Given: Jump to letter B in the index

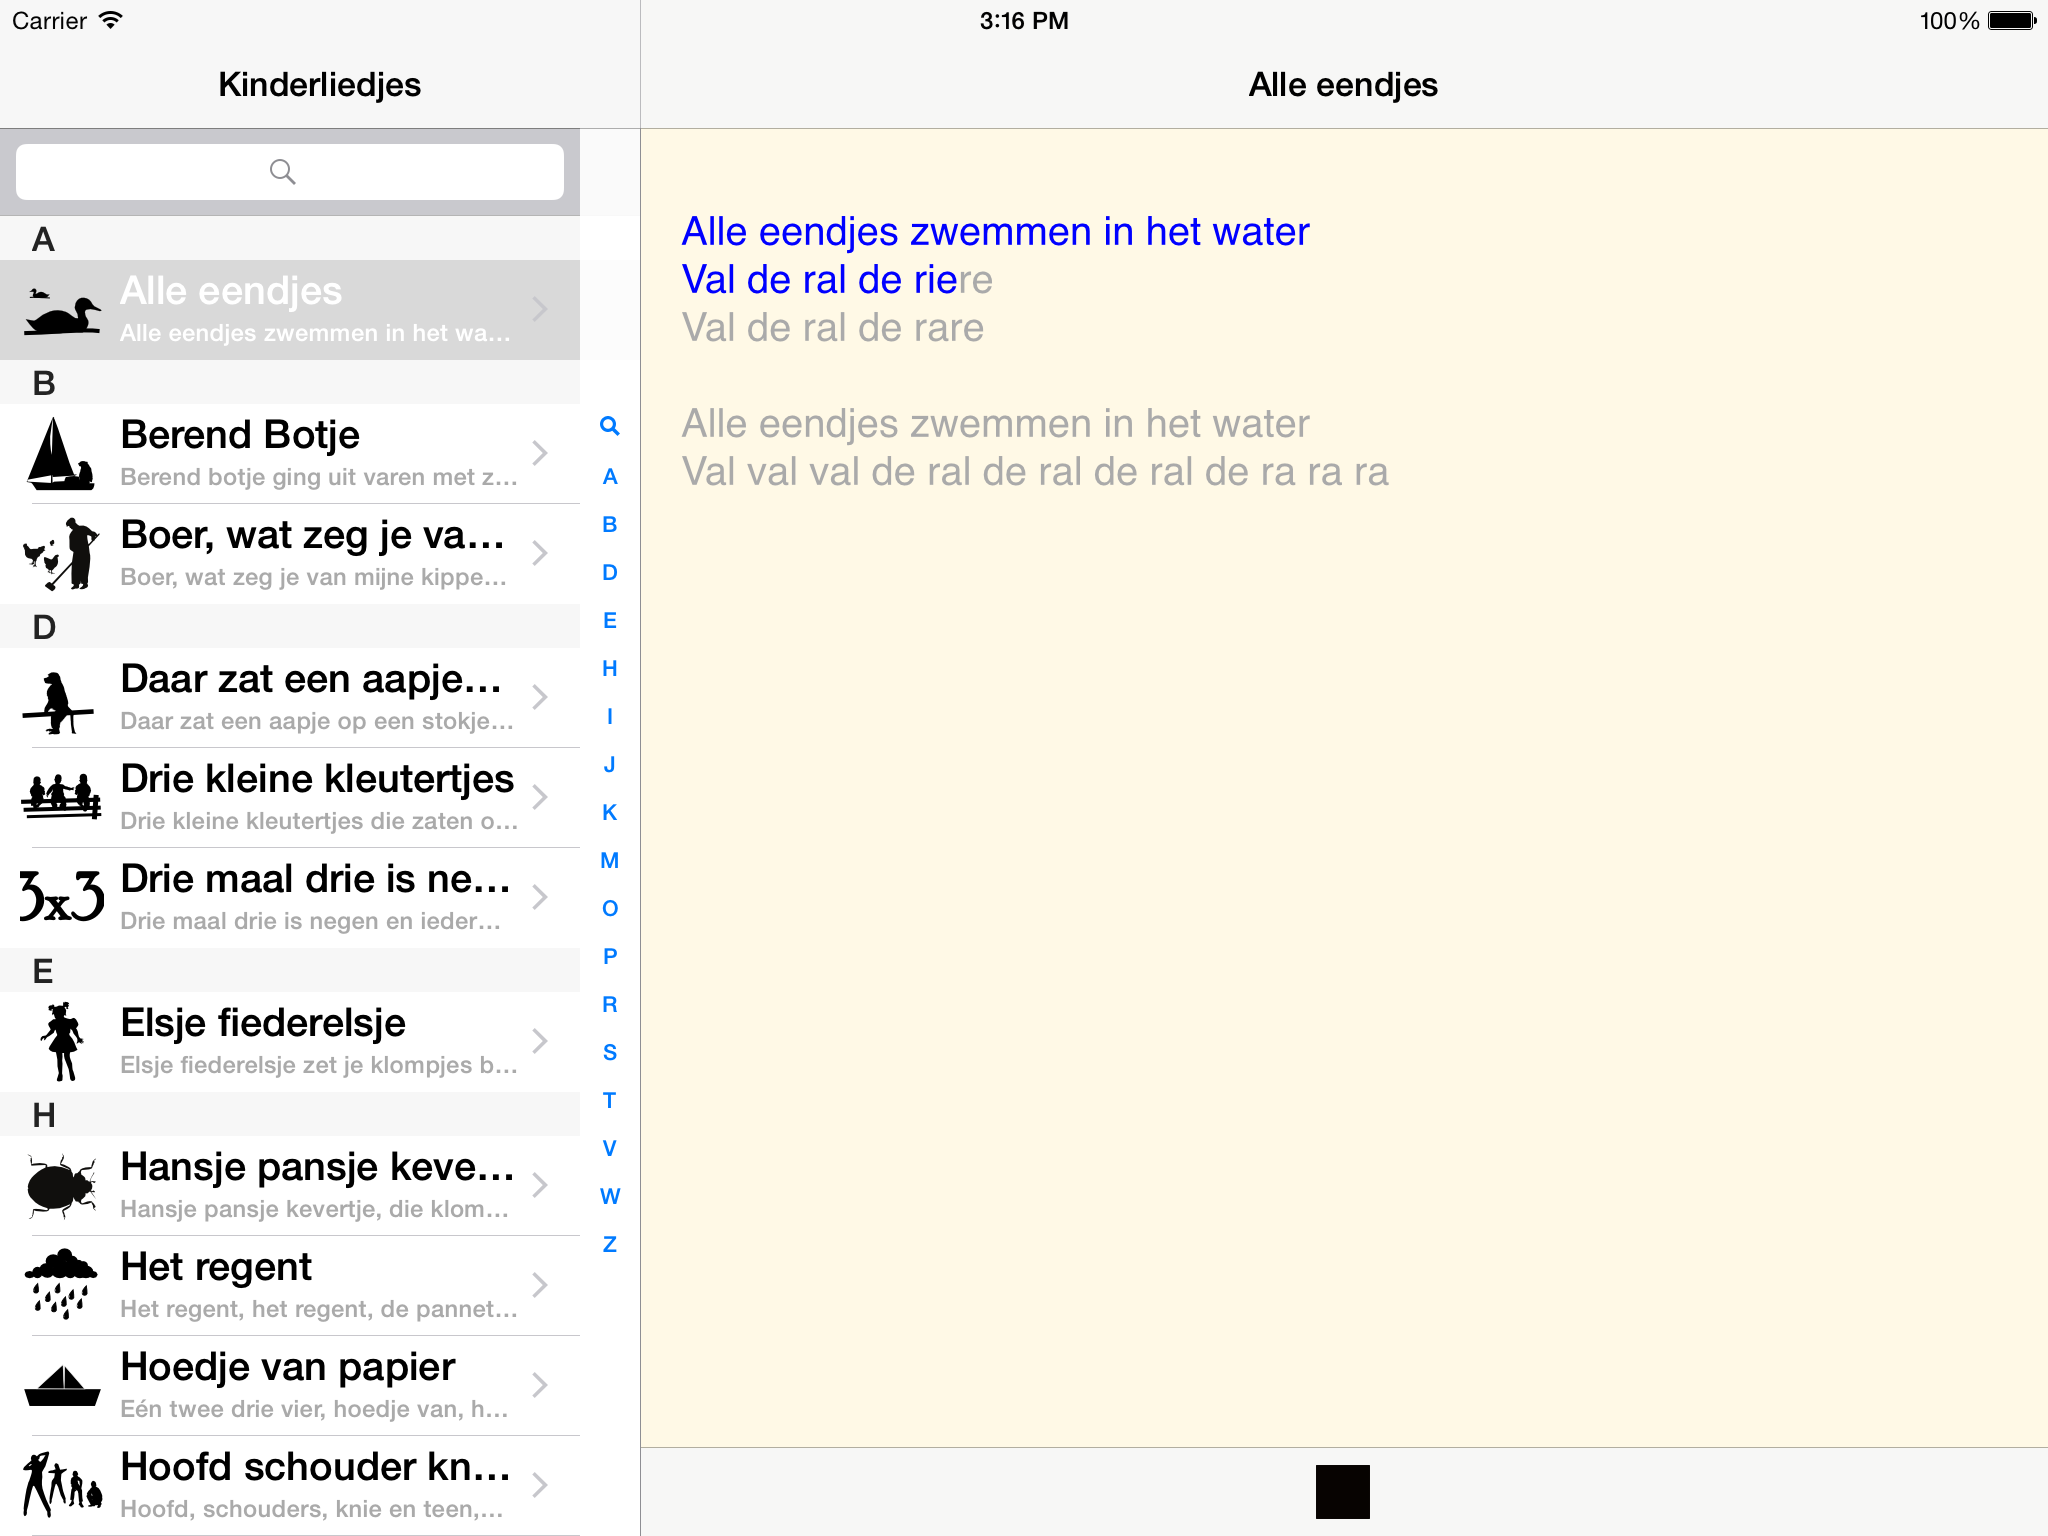Looking at the screenshot, I should pyautogui.click(x=610, y=525).
